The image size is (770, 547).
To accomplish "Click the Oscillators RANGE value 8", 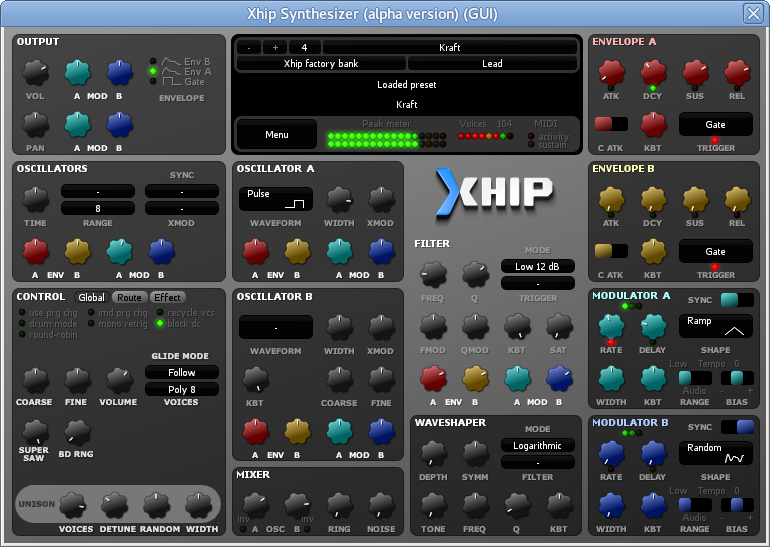I will tap(98, 208).
